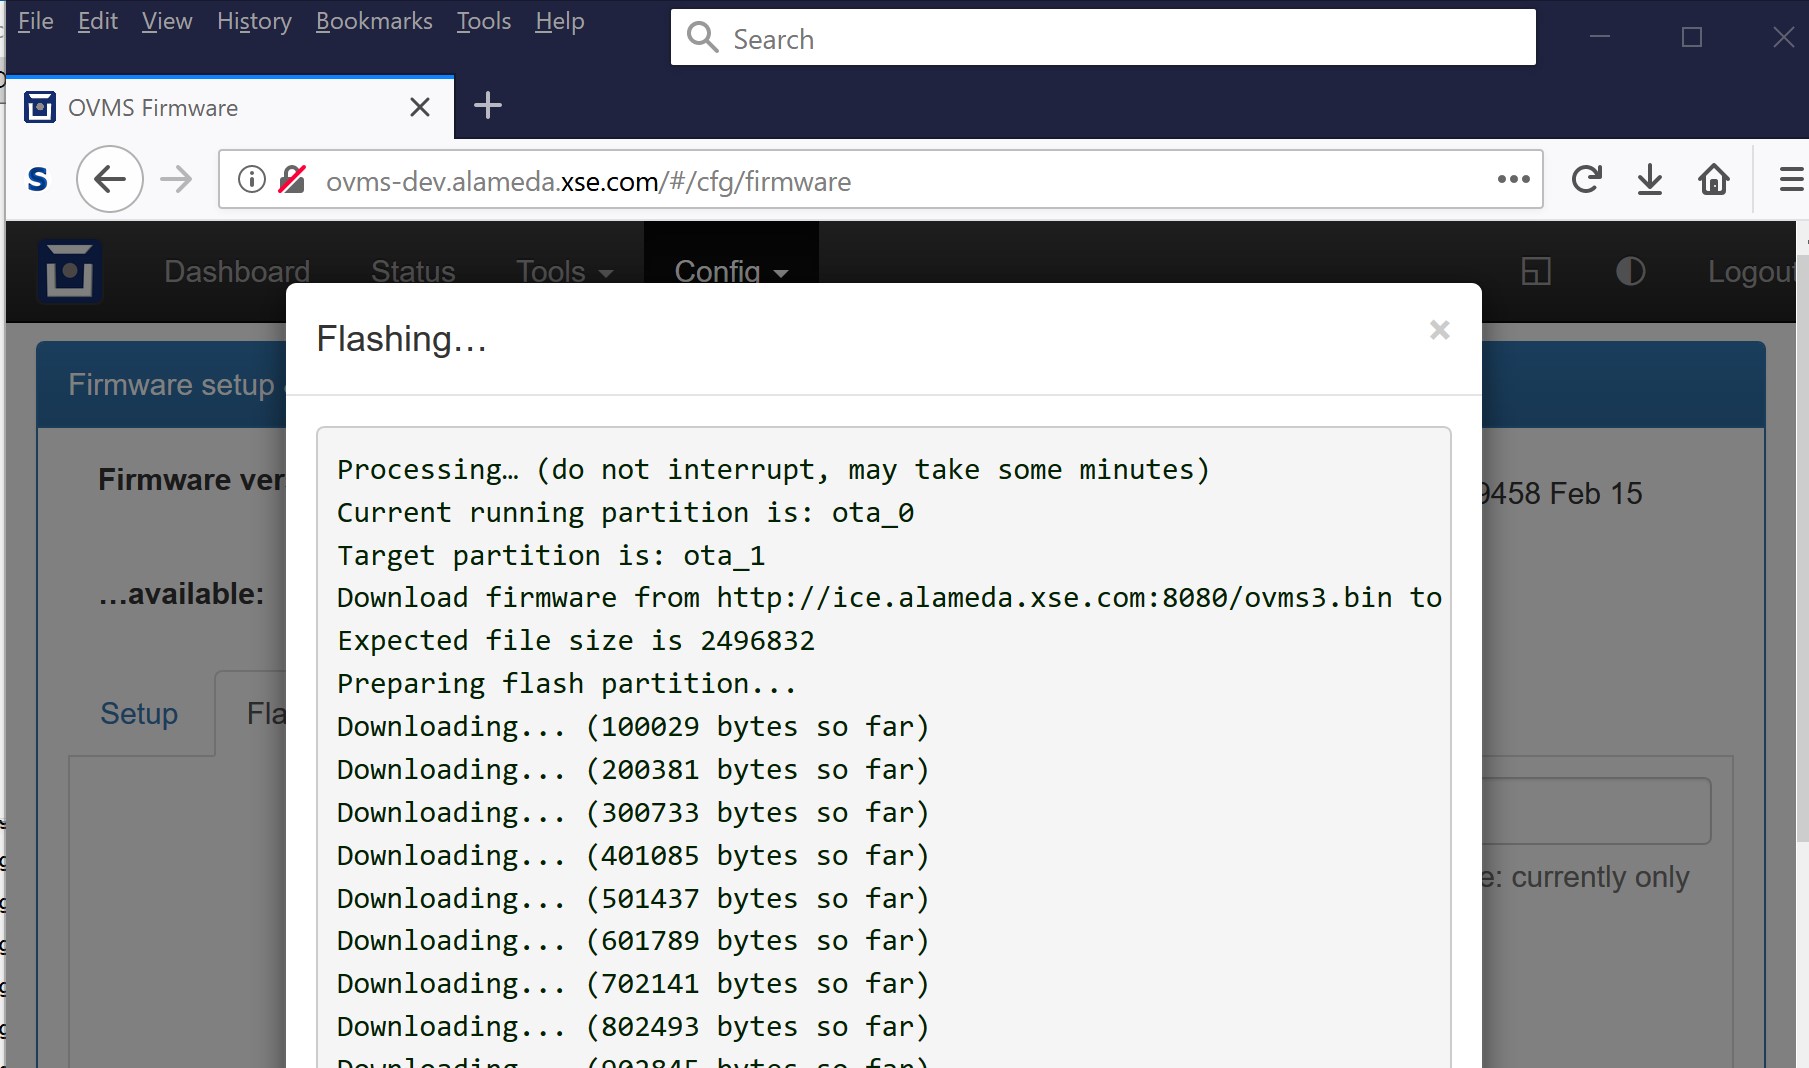Click the browser forward arrow button

[x=176, y=180]
